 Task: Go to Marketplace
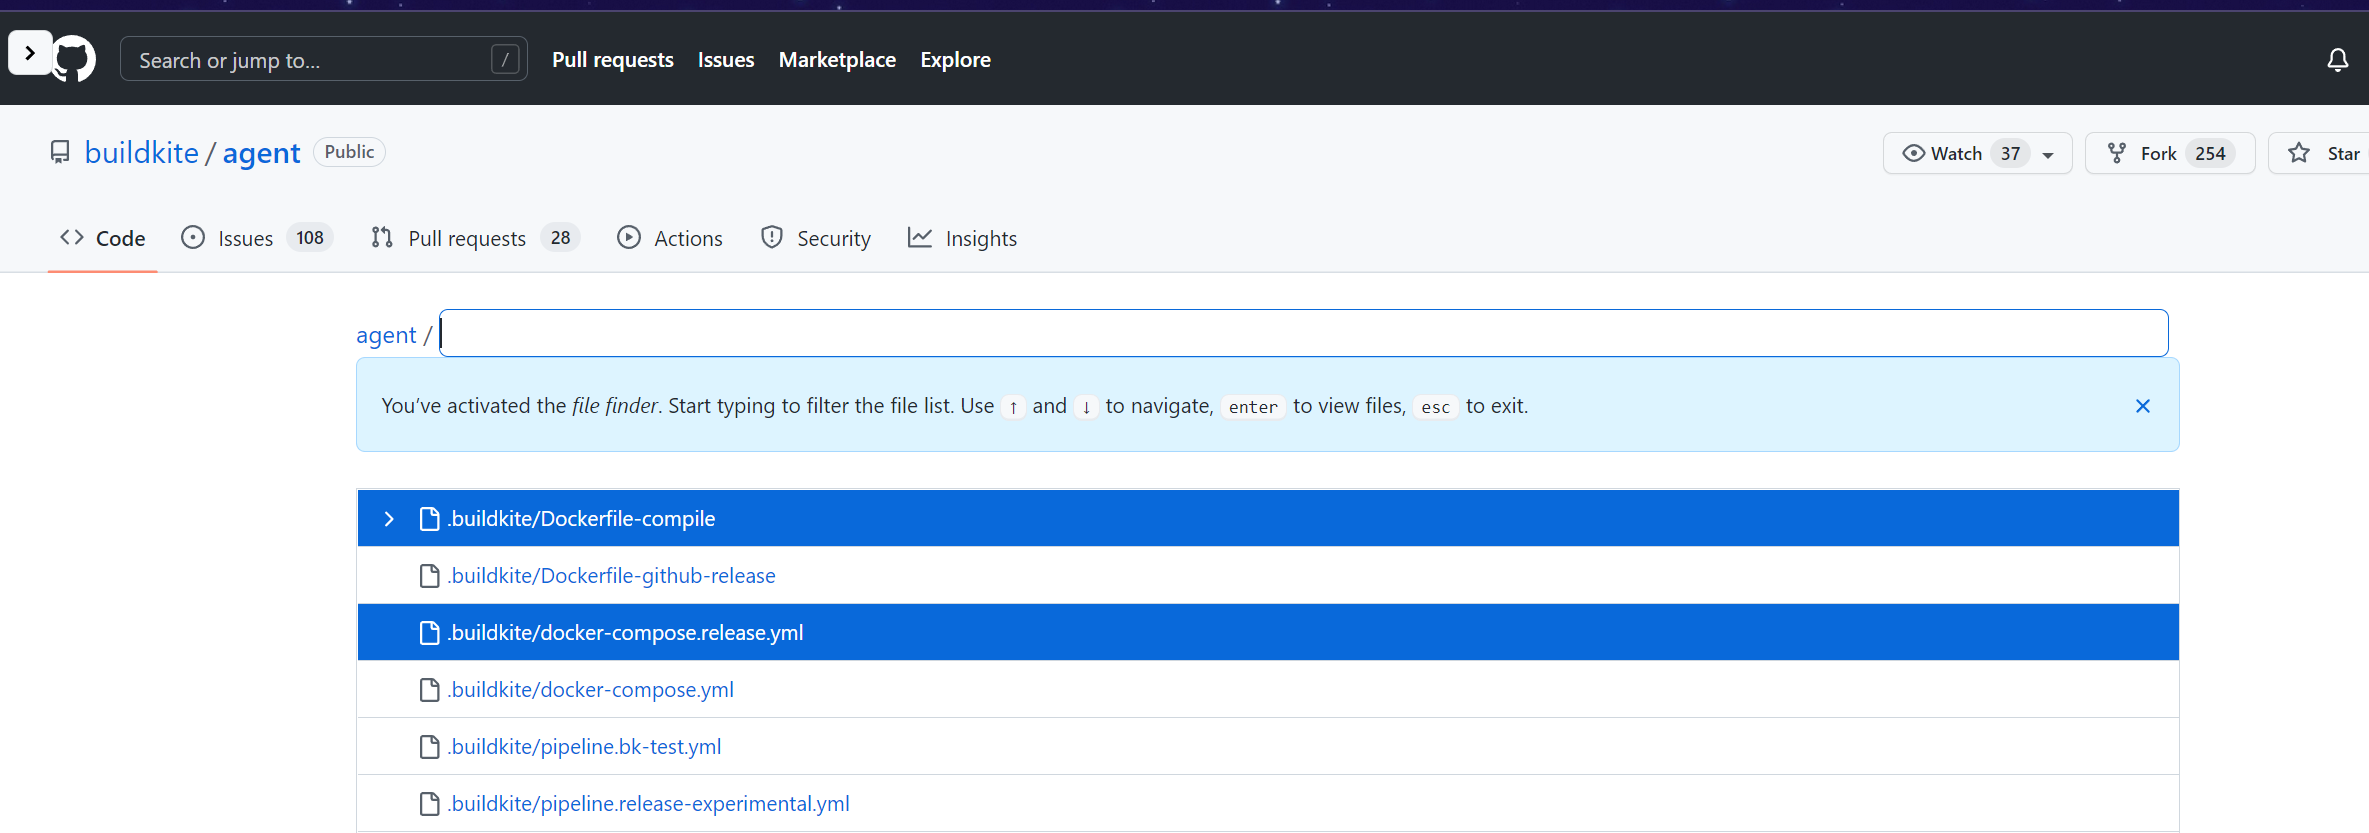(x=837, y=60)
